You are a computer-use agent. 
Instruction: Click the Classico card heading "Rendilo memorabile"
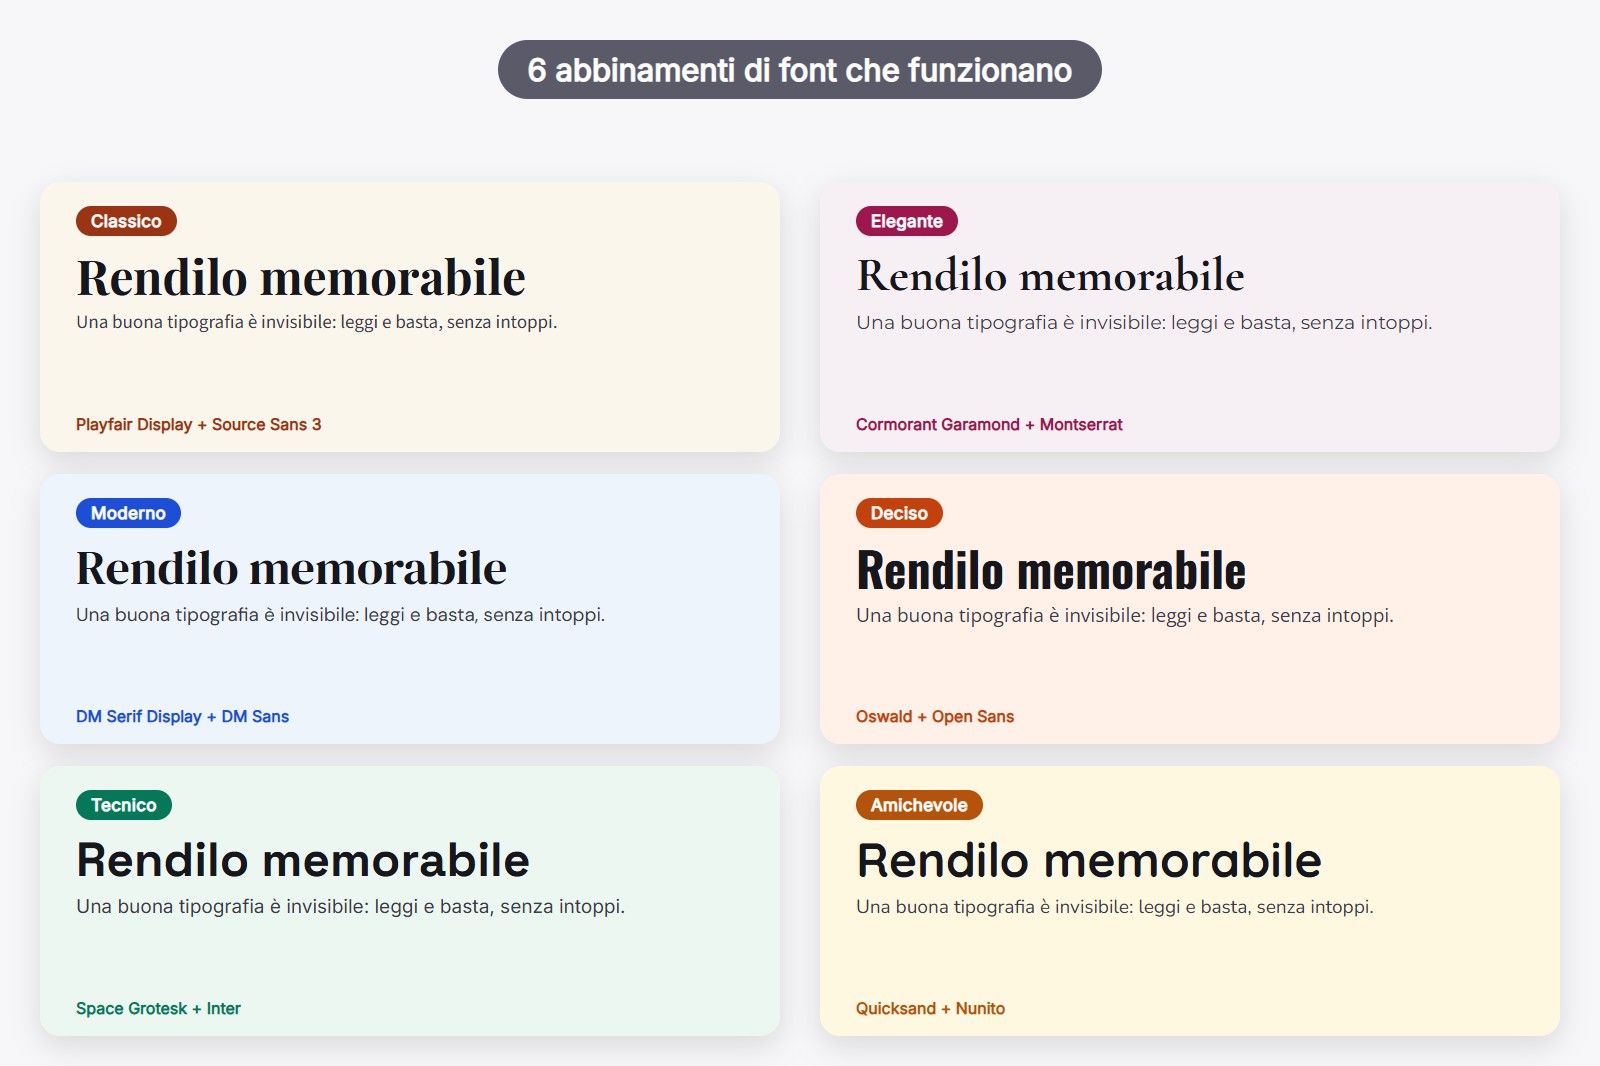(x=301, y=277)
